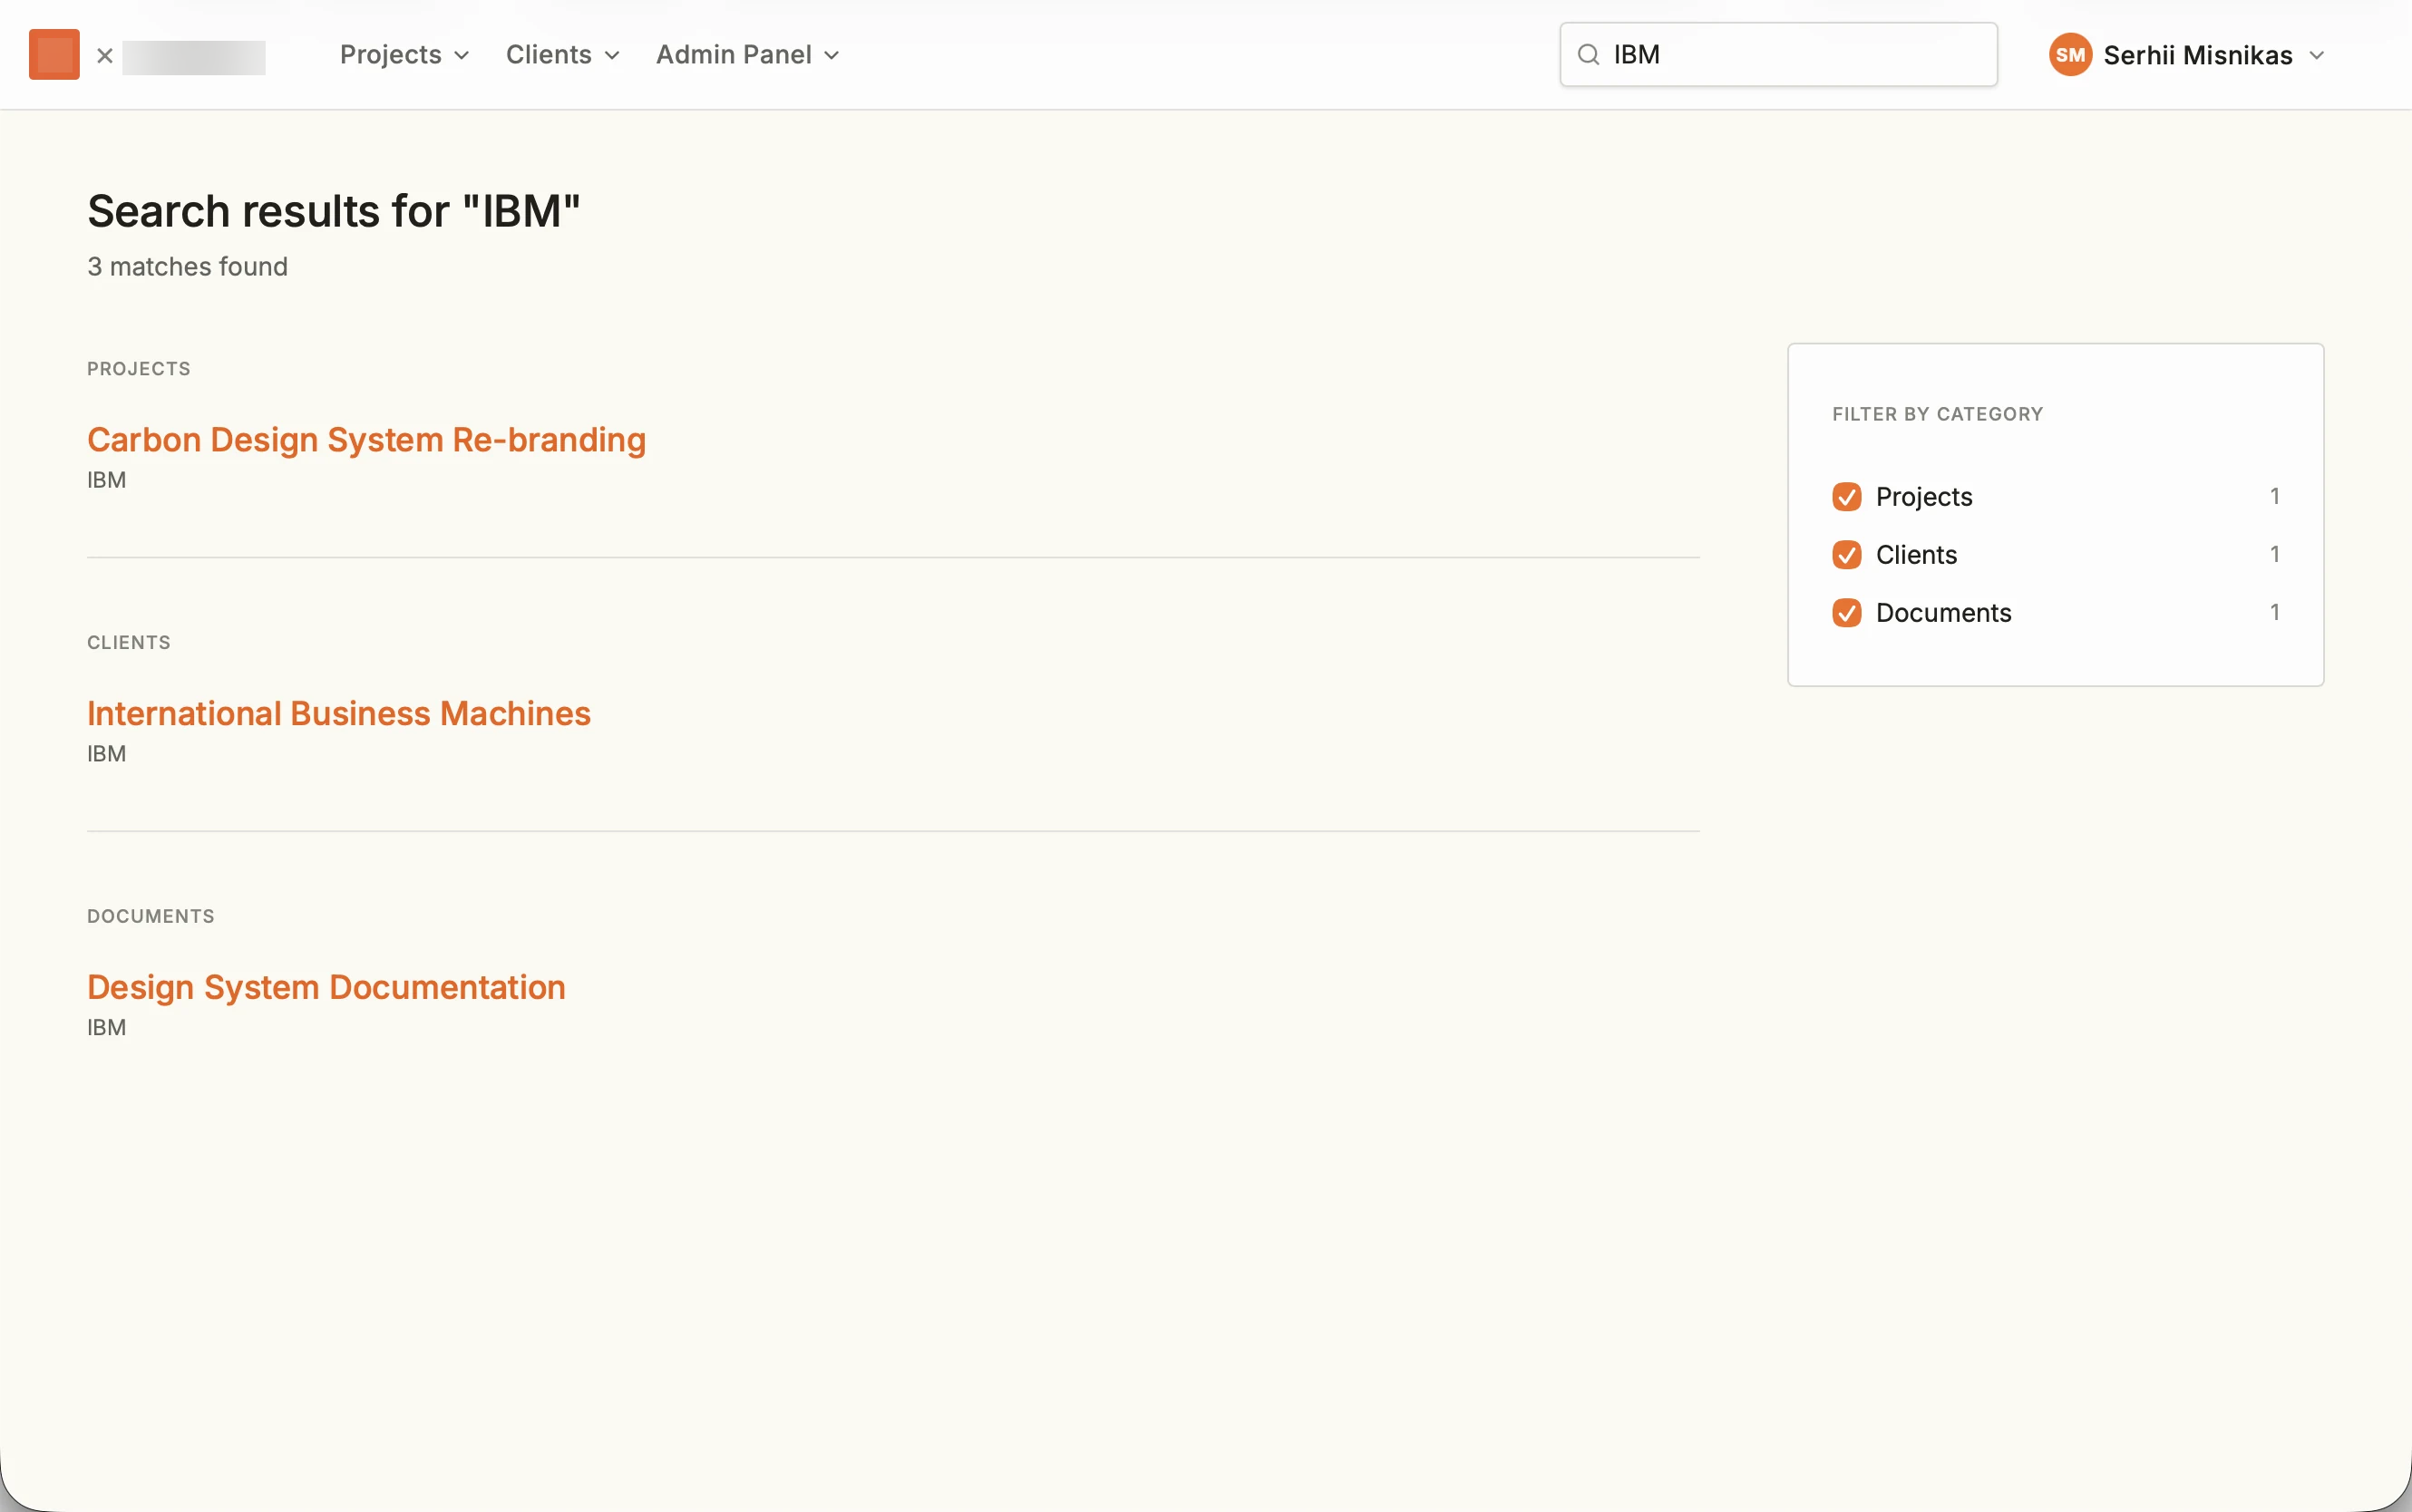Click the blurred company name

(x=194, y=57)
